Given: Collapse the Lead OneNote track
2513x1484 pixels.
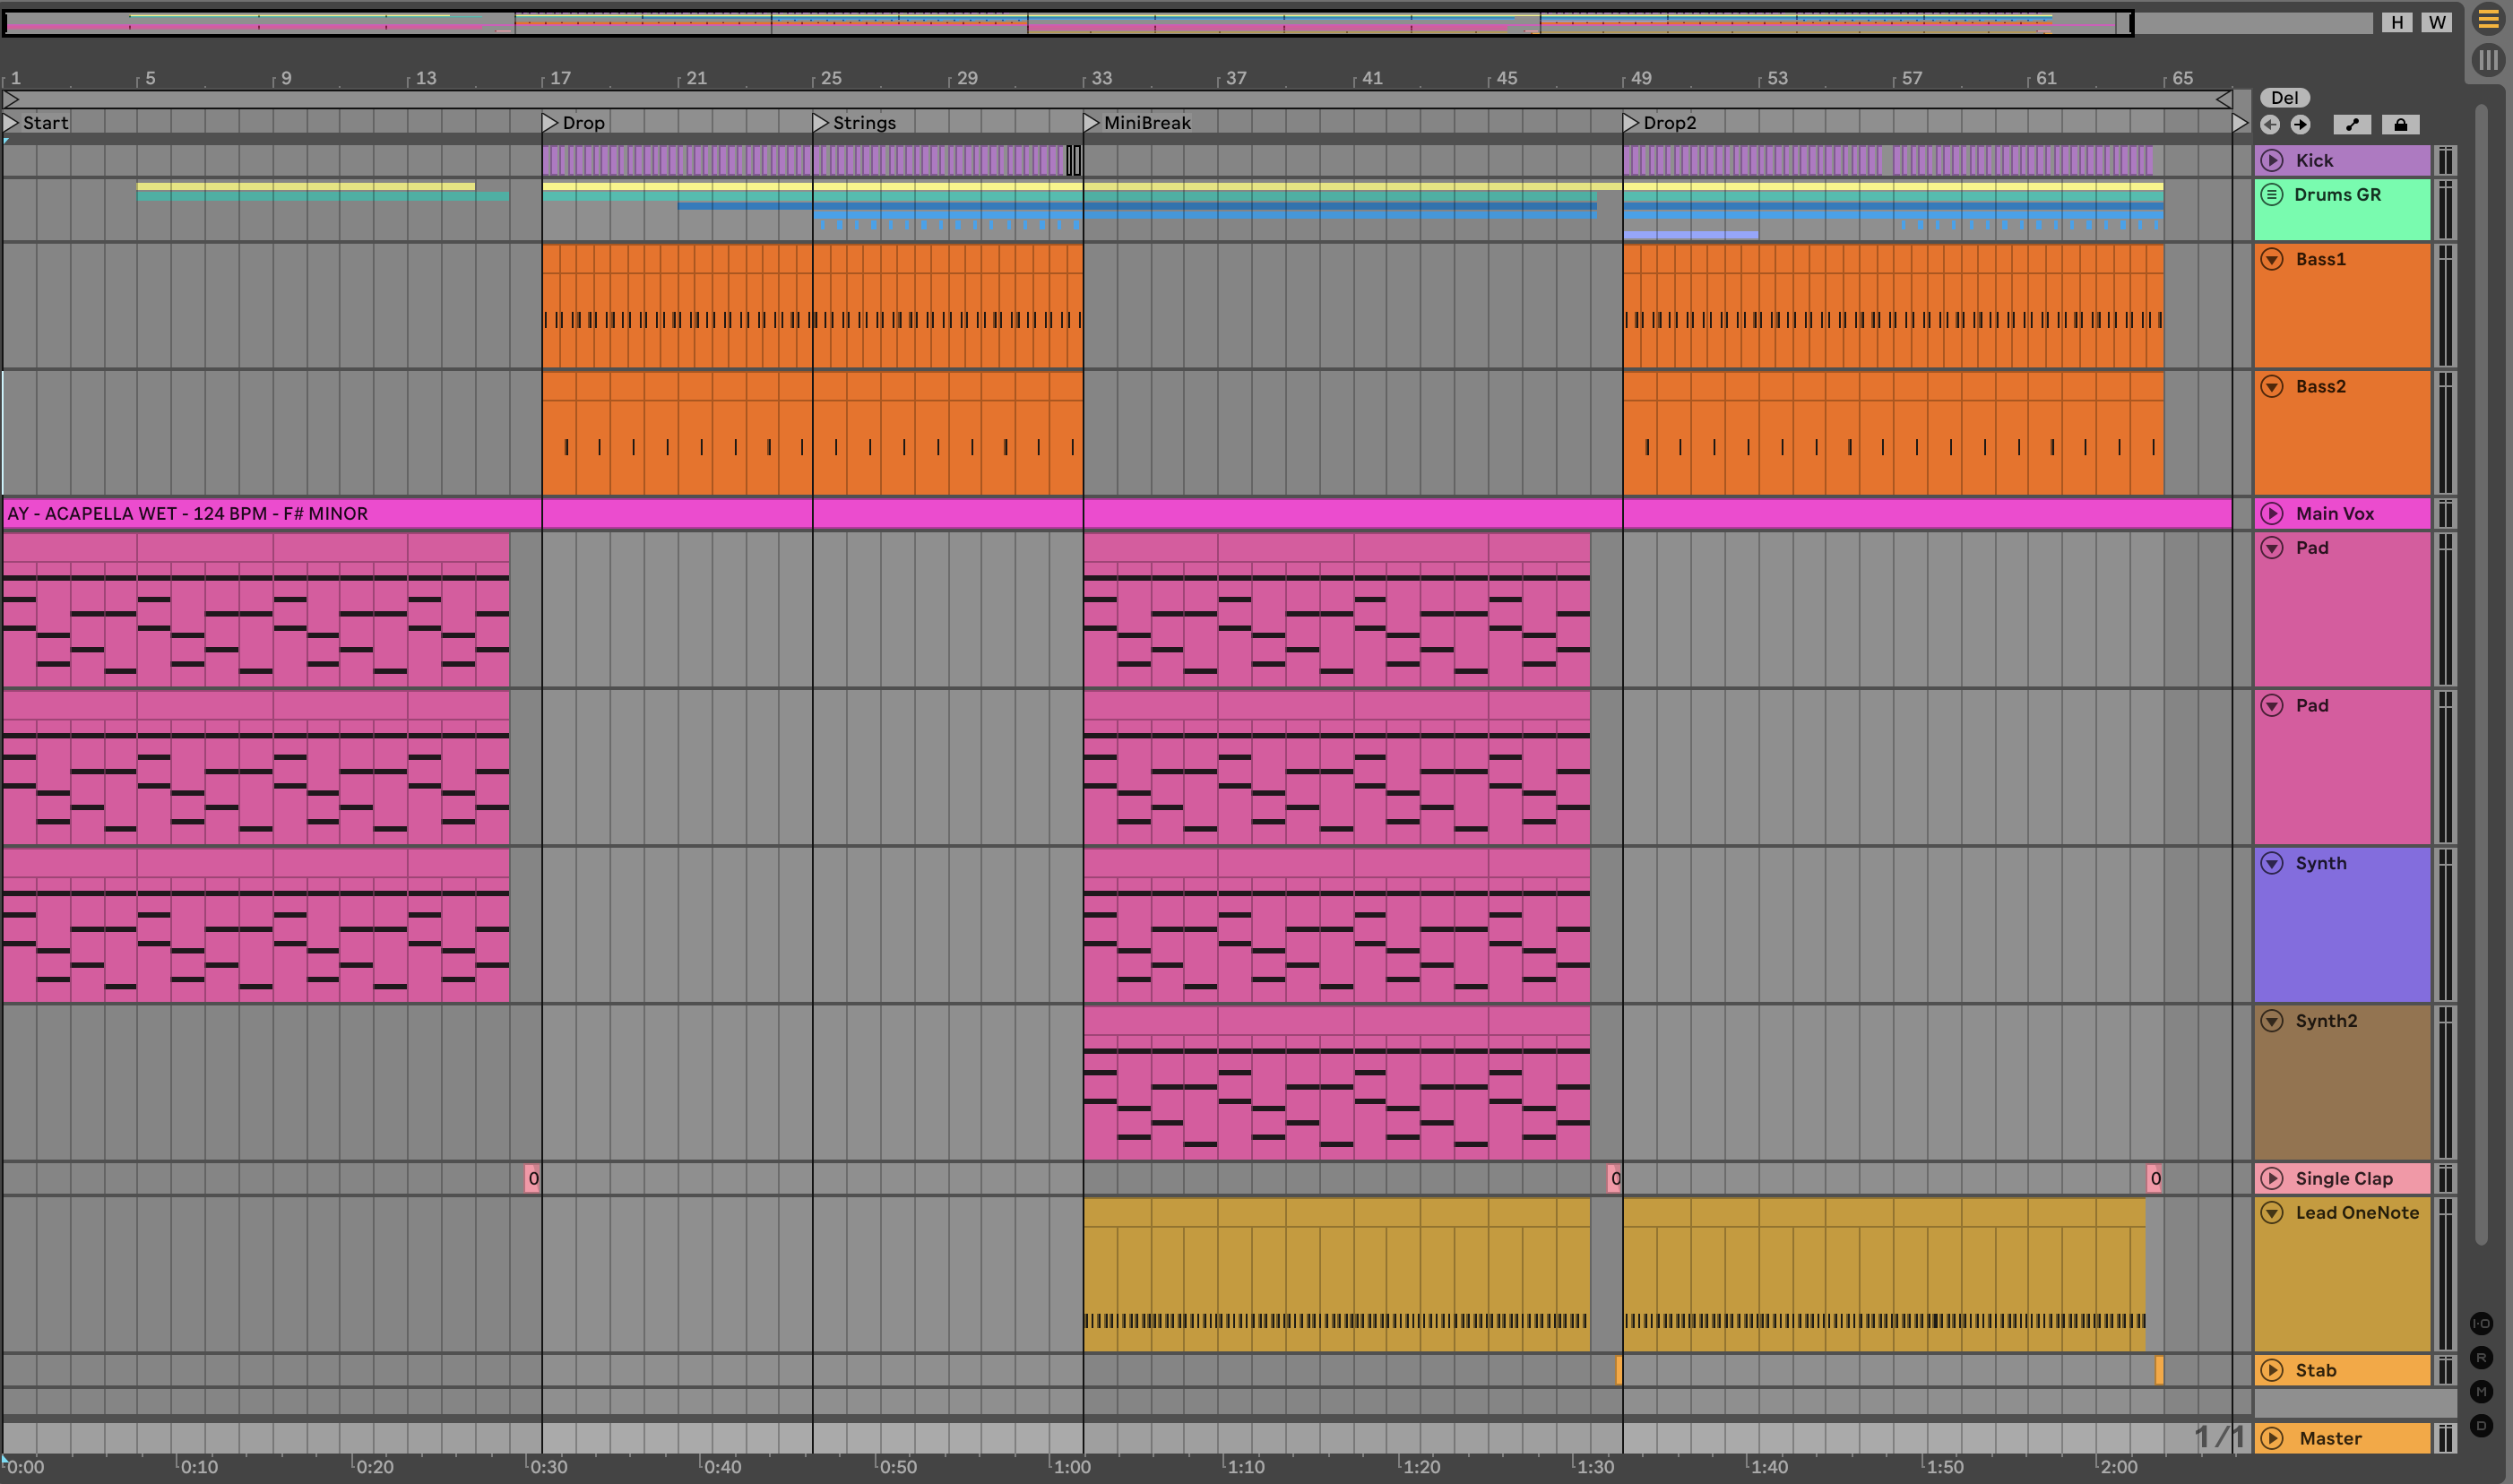Looking at the screenshot, I should (x=2272, y=1213).
